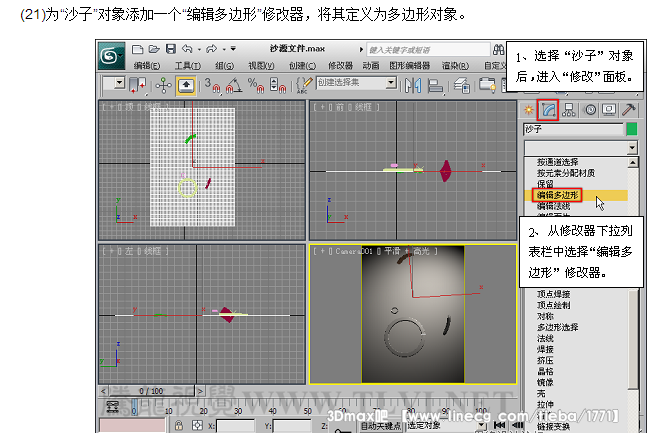Click the time slider previous frame arrow
The height and width of the screenshot is (433, 648).
click(x=103, y=391)
